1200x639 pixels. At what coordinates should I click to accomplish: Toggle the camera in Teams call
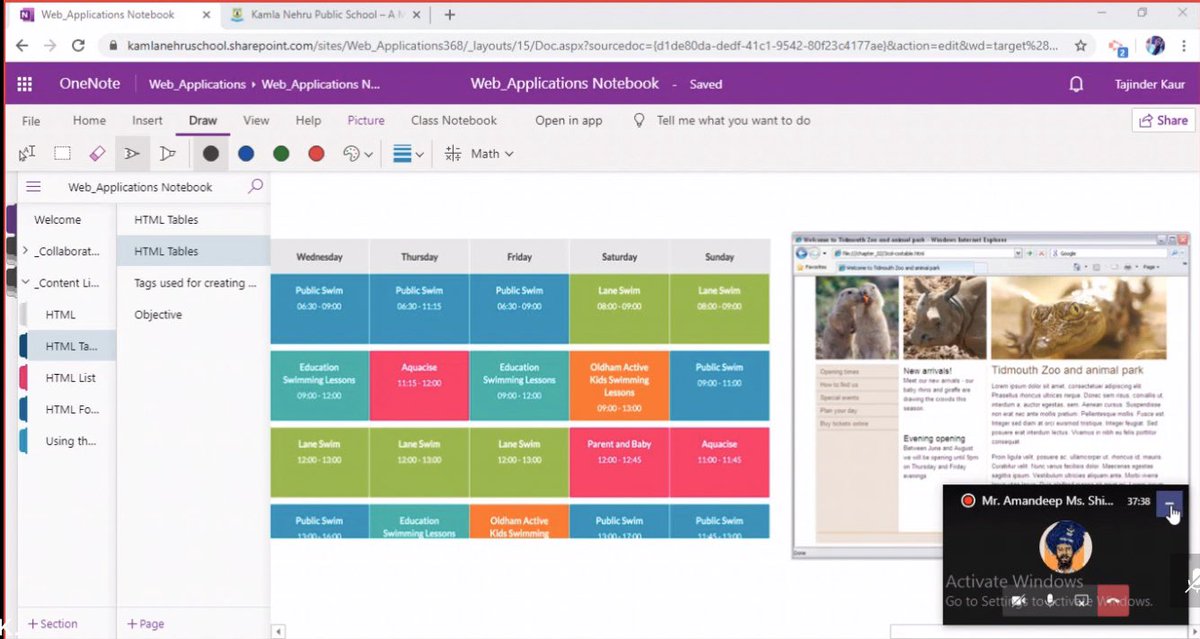[1019, 601]
